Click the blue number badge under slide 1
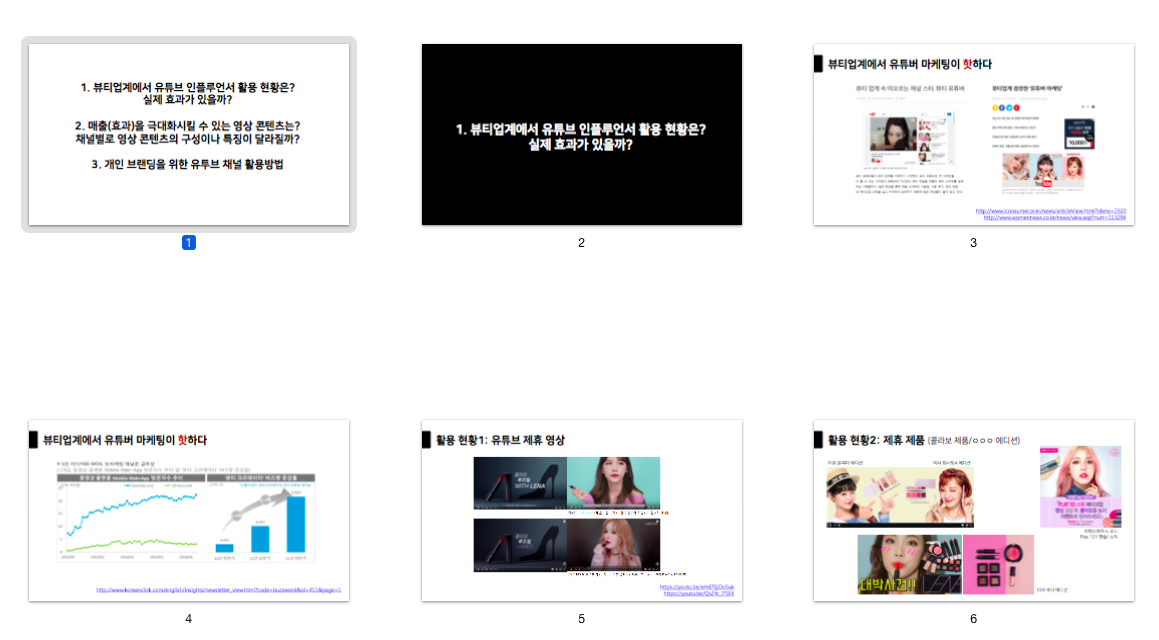The width and height of the screenshot is (1159, 640). point(189,242)
